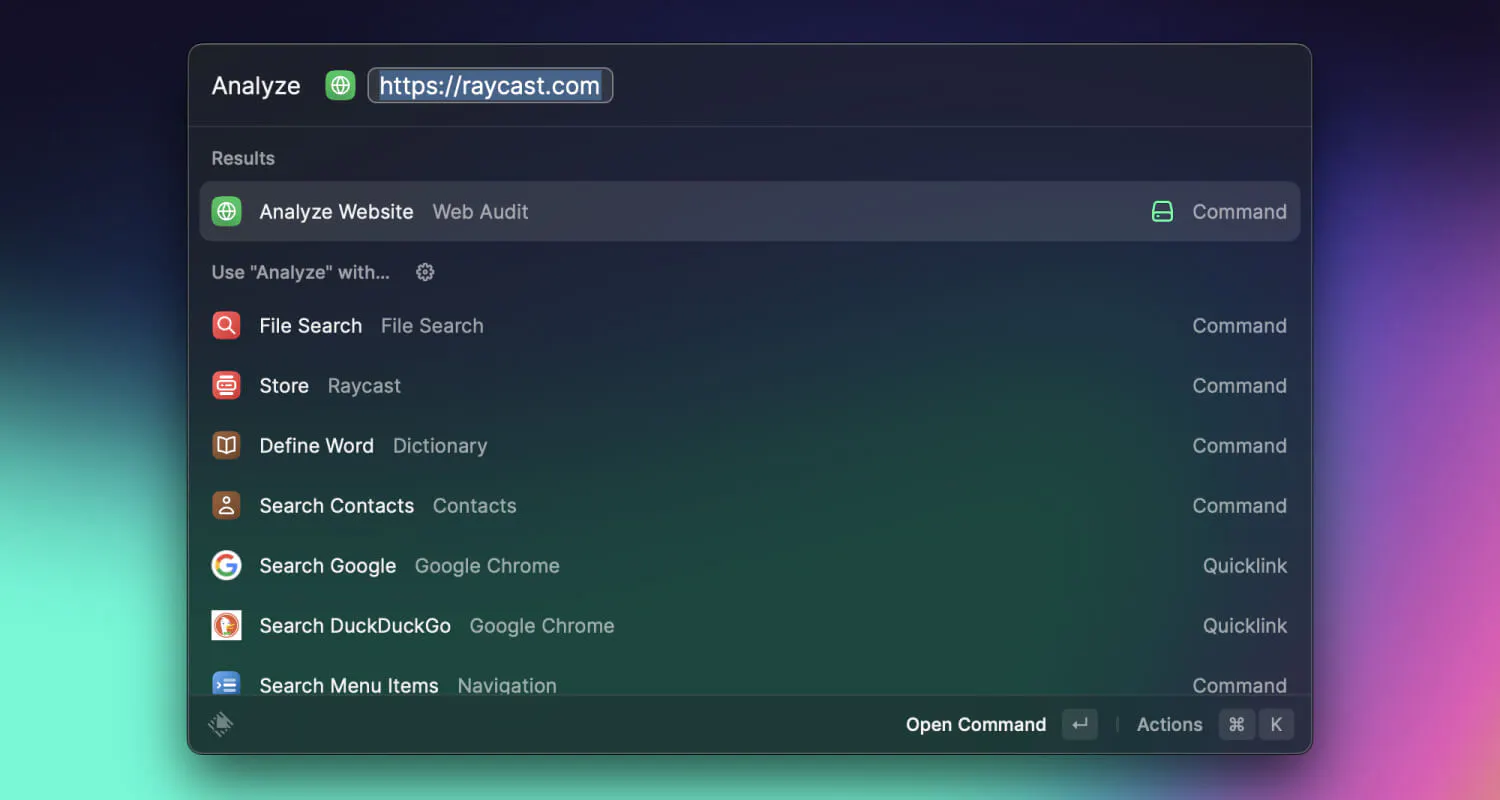Click the "Contacts" subtitle text
The width and height of the screenshot is (1500, 800).
click(x=474, y=505)
